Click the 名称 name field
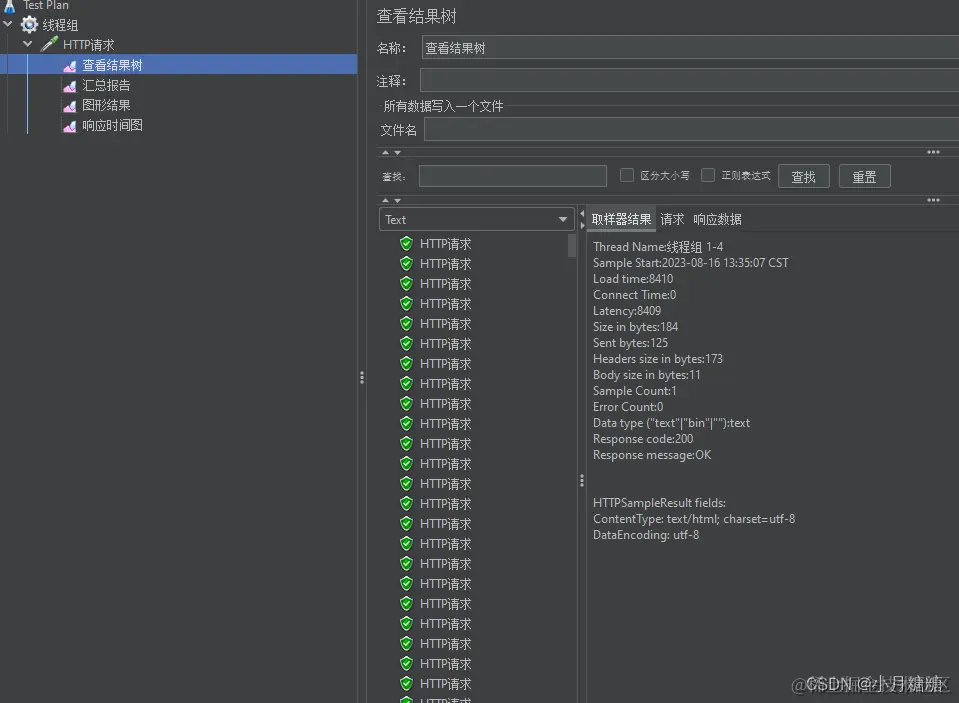Image resolution: width=959 pixels, height=703 pixels. 690,48
